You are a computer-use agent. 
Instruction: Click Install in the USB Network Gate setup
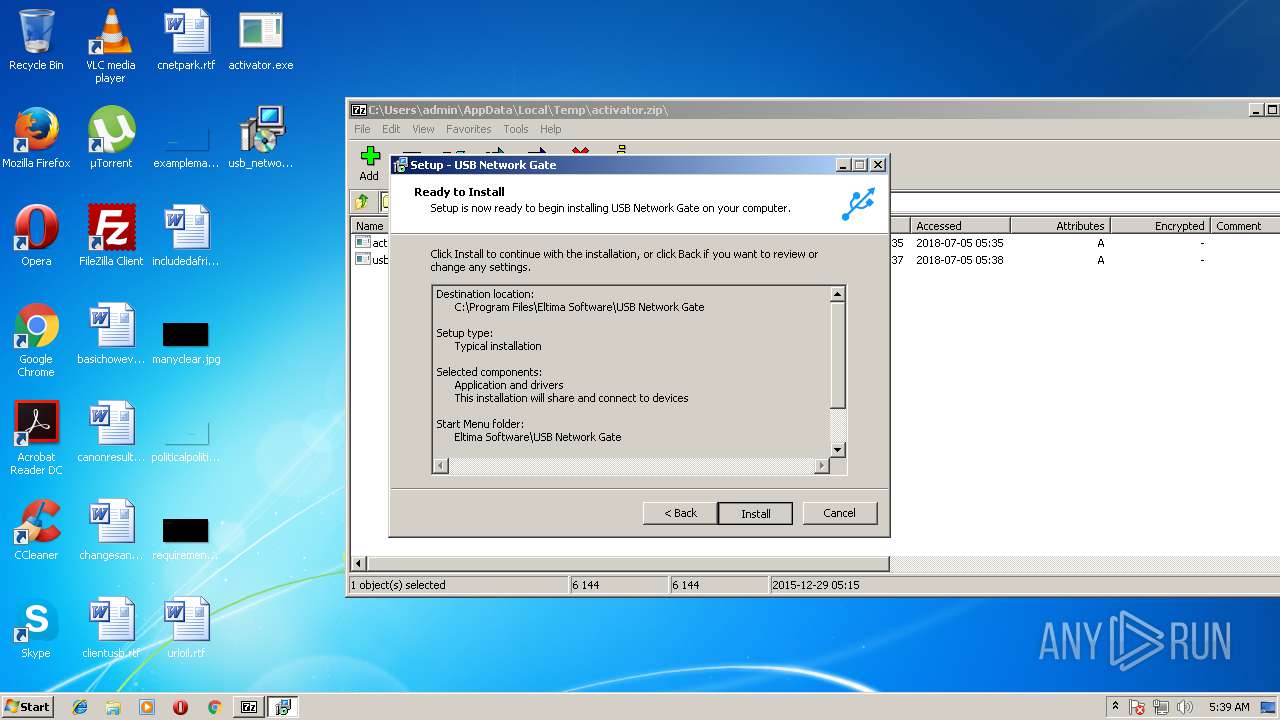point(755,513)
